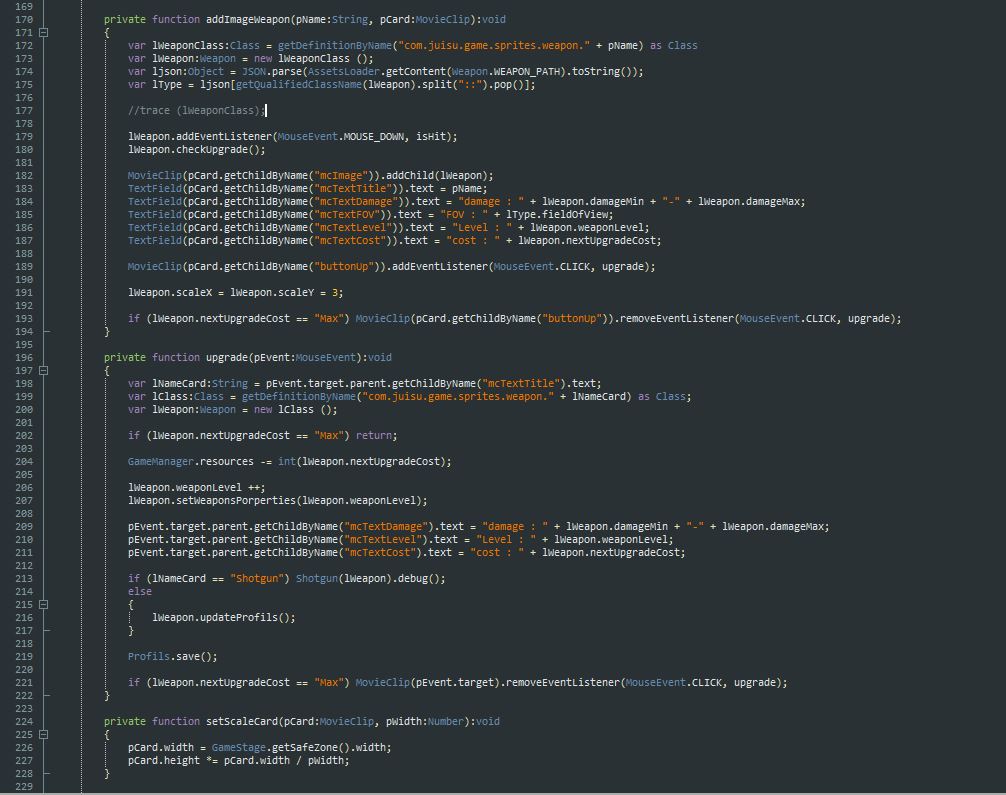Image resolution: width=1006 pixels, height=795 pixels.
Task: Click the JSON identifier before .parse
Action: (253, 72)
